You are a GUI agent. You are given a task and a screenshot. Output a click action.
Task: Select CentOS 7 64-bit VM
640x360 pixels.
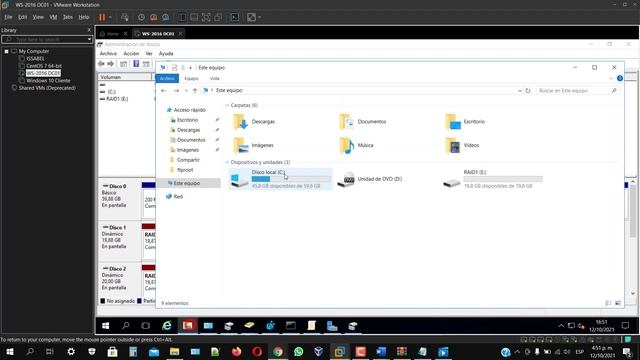pyautogui.click(x=44, y=66)
